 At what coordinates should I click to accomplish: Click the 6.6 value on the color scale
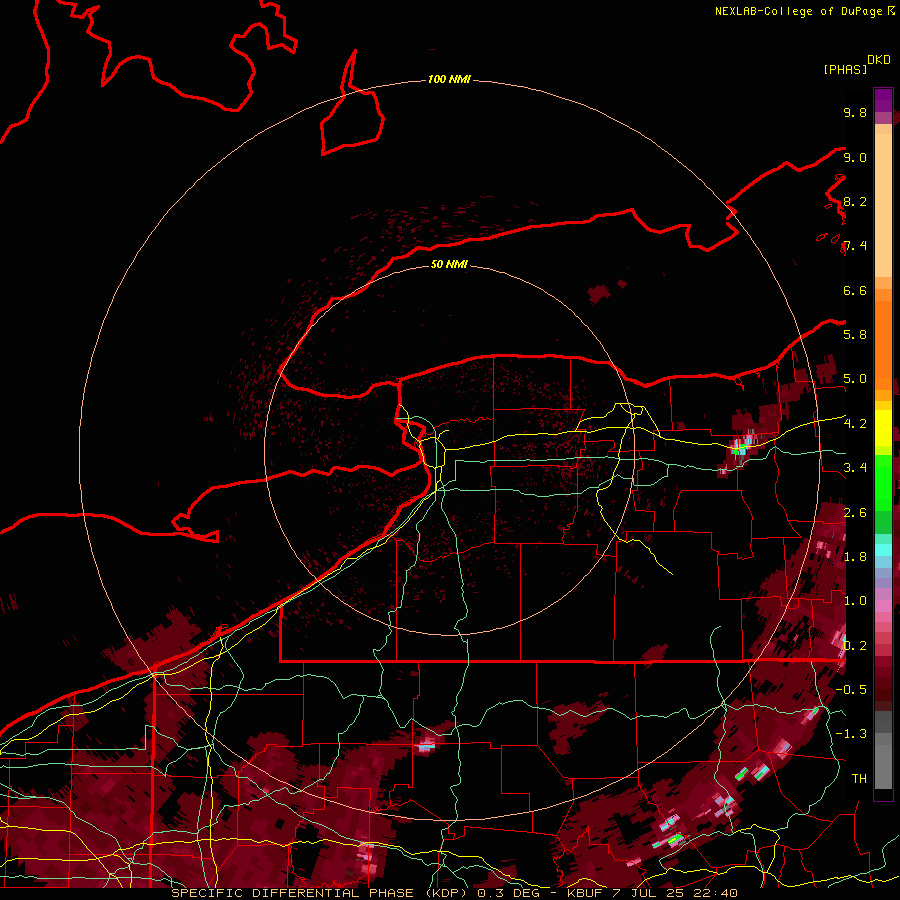coord(855,290)
